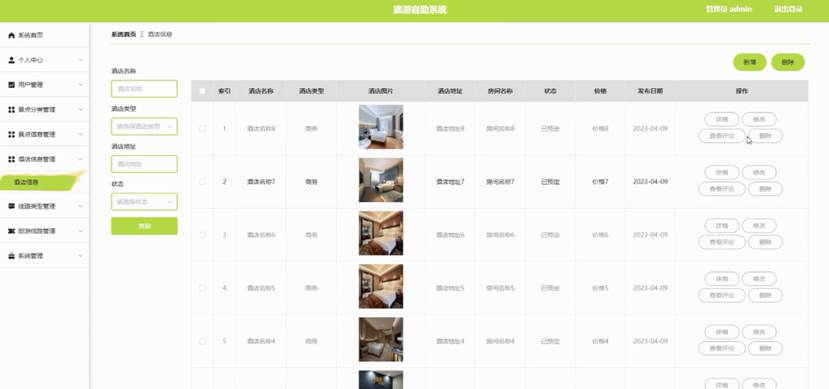Expand the 景点信息管理 chevron
Viewport: 829px width, 389px height.
[80, 134]
